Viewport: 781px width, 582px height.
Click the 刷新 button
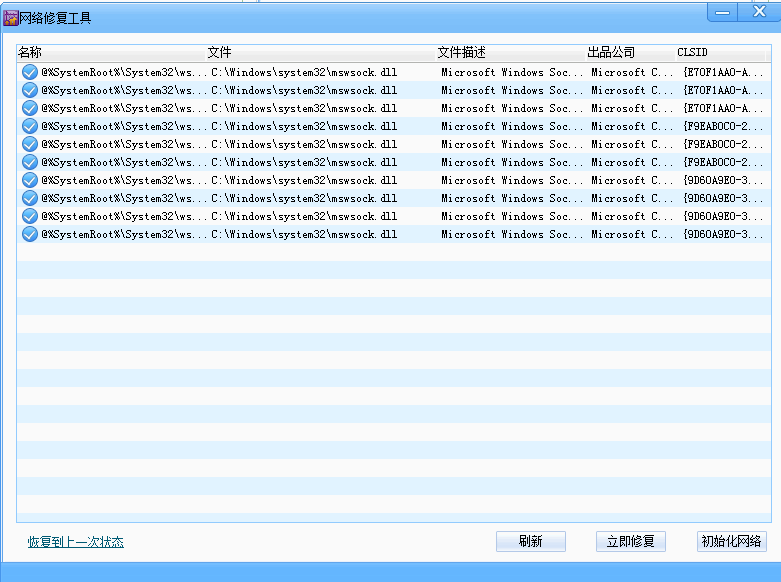tap(531, 541)
